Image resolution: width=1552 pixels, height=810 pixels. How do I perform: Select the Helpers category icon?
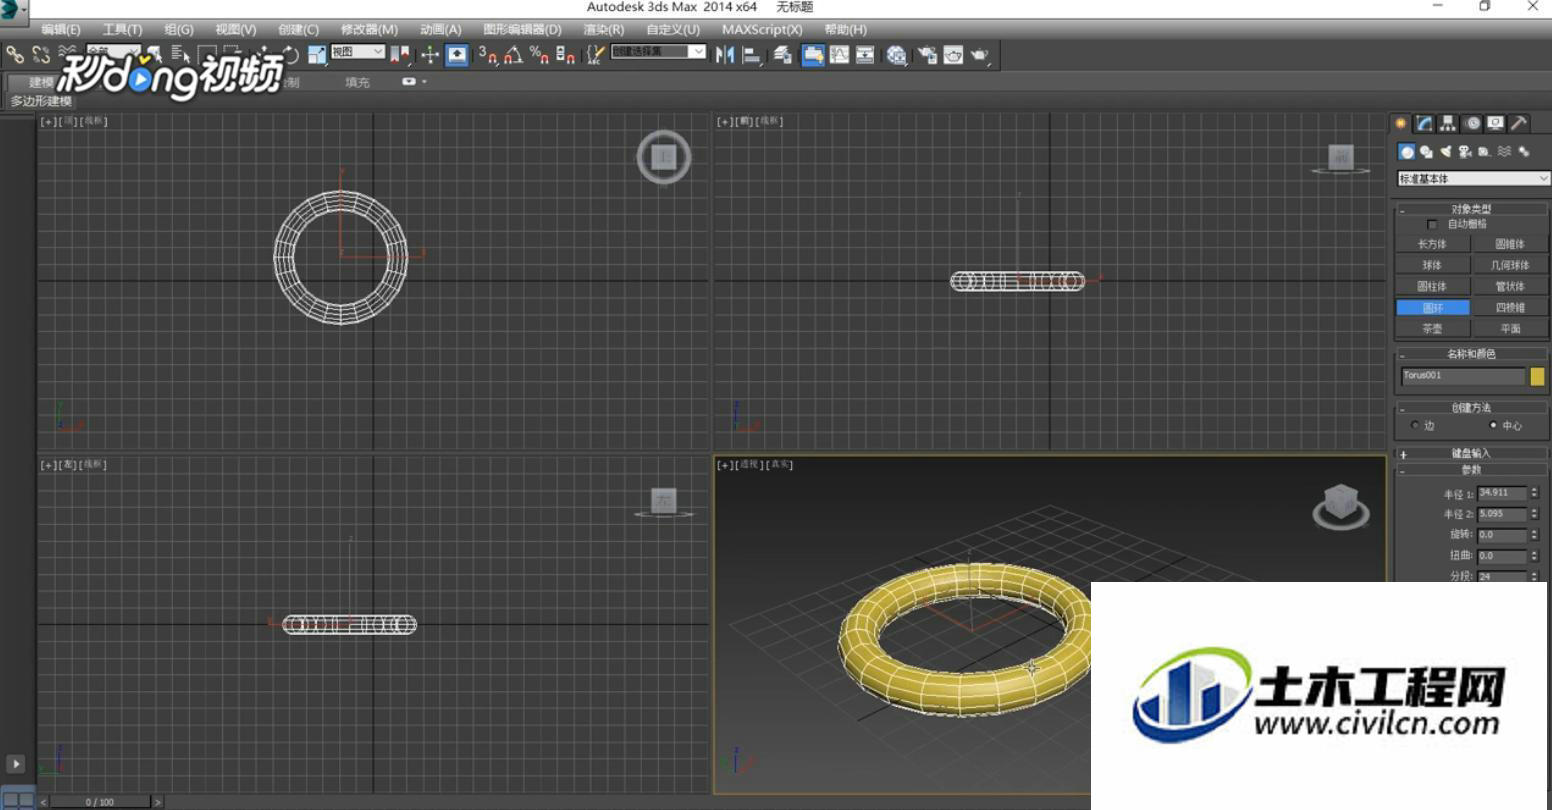tap(1483, 152)
